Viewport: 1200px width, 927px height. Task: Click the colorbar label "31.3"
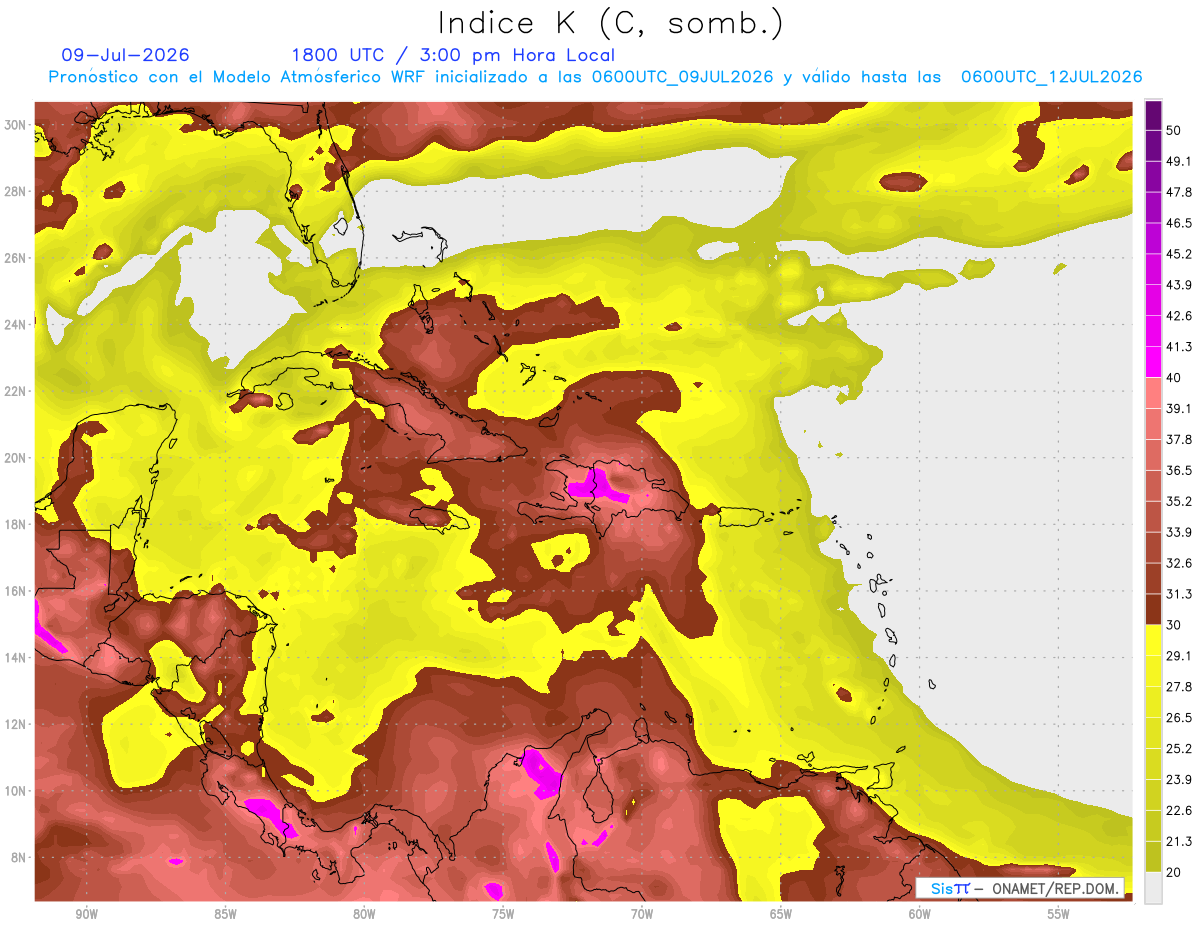pyautogui.click(x=1179, y=594)
